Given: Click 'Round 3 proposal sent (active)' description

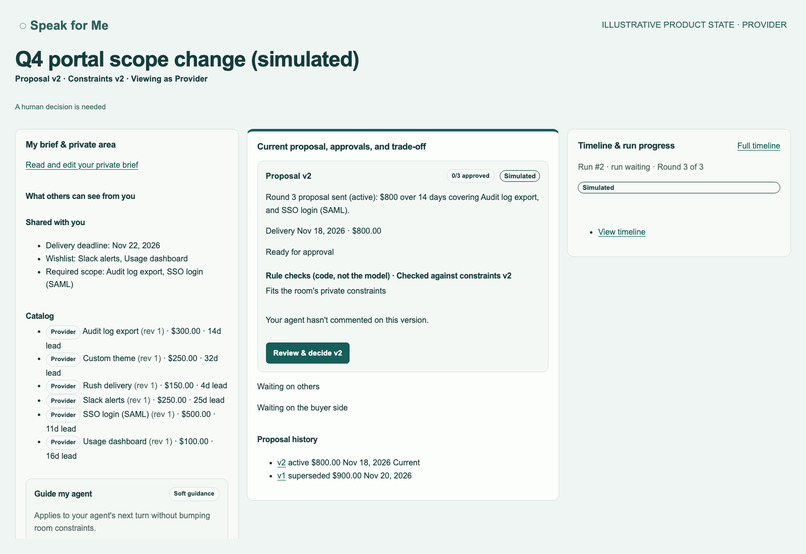Looking at the screenshot, I should [402, 204].
